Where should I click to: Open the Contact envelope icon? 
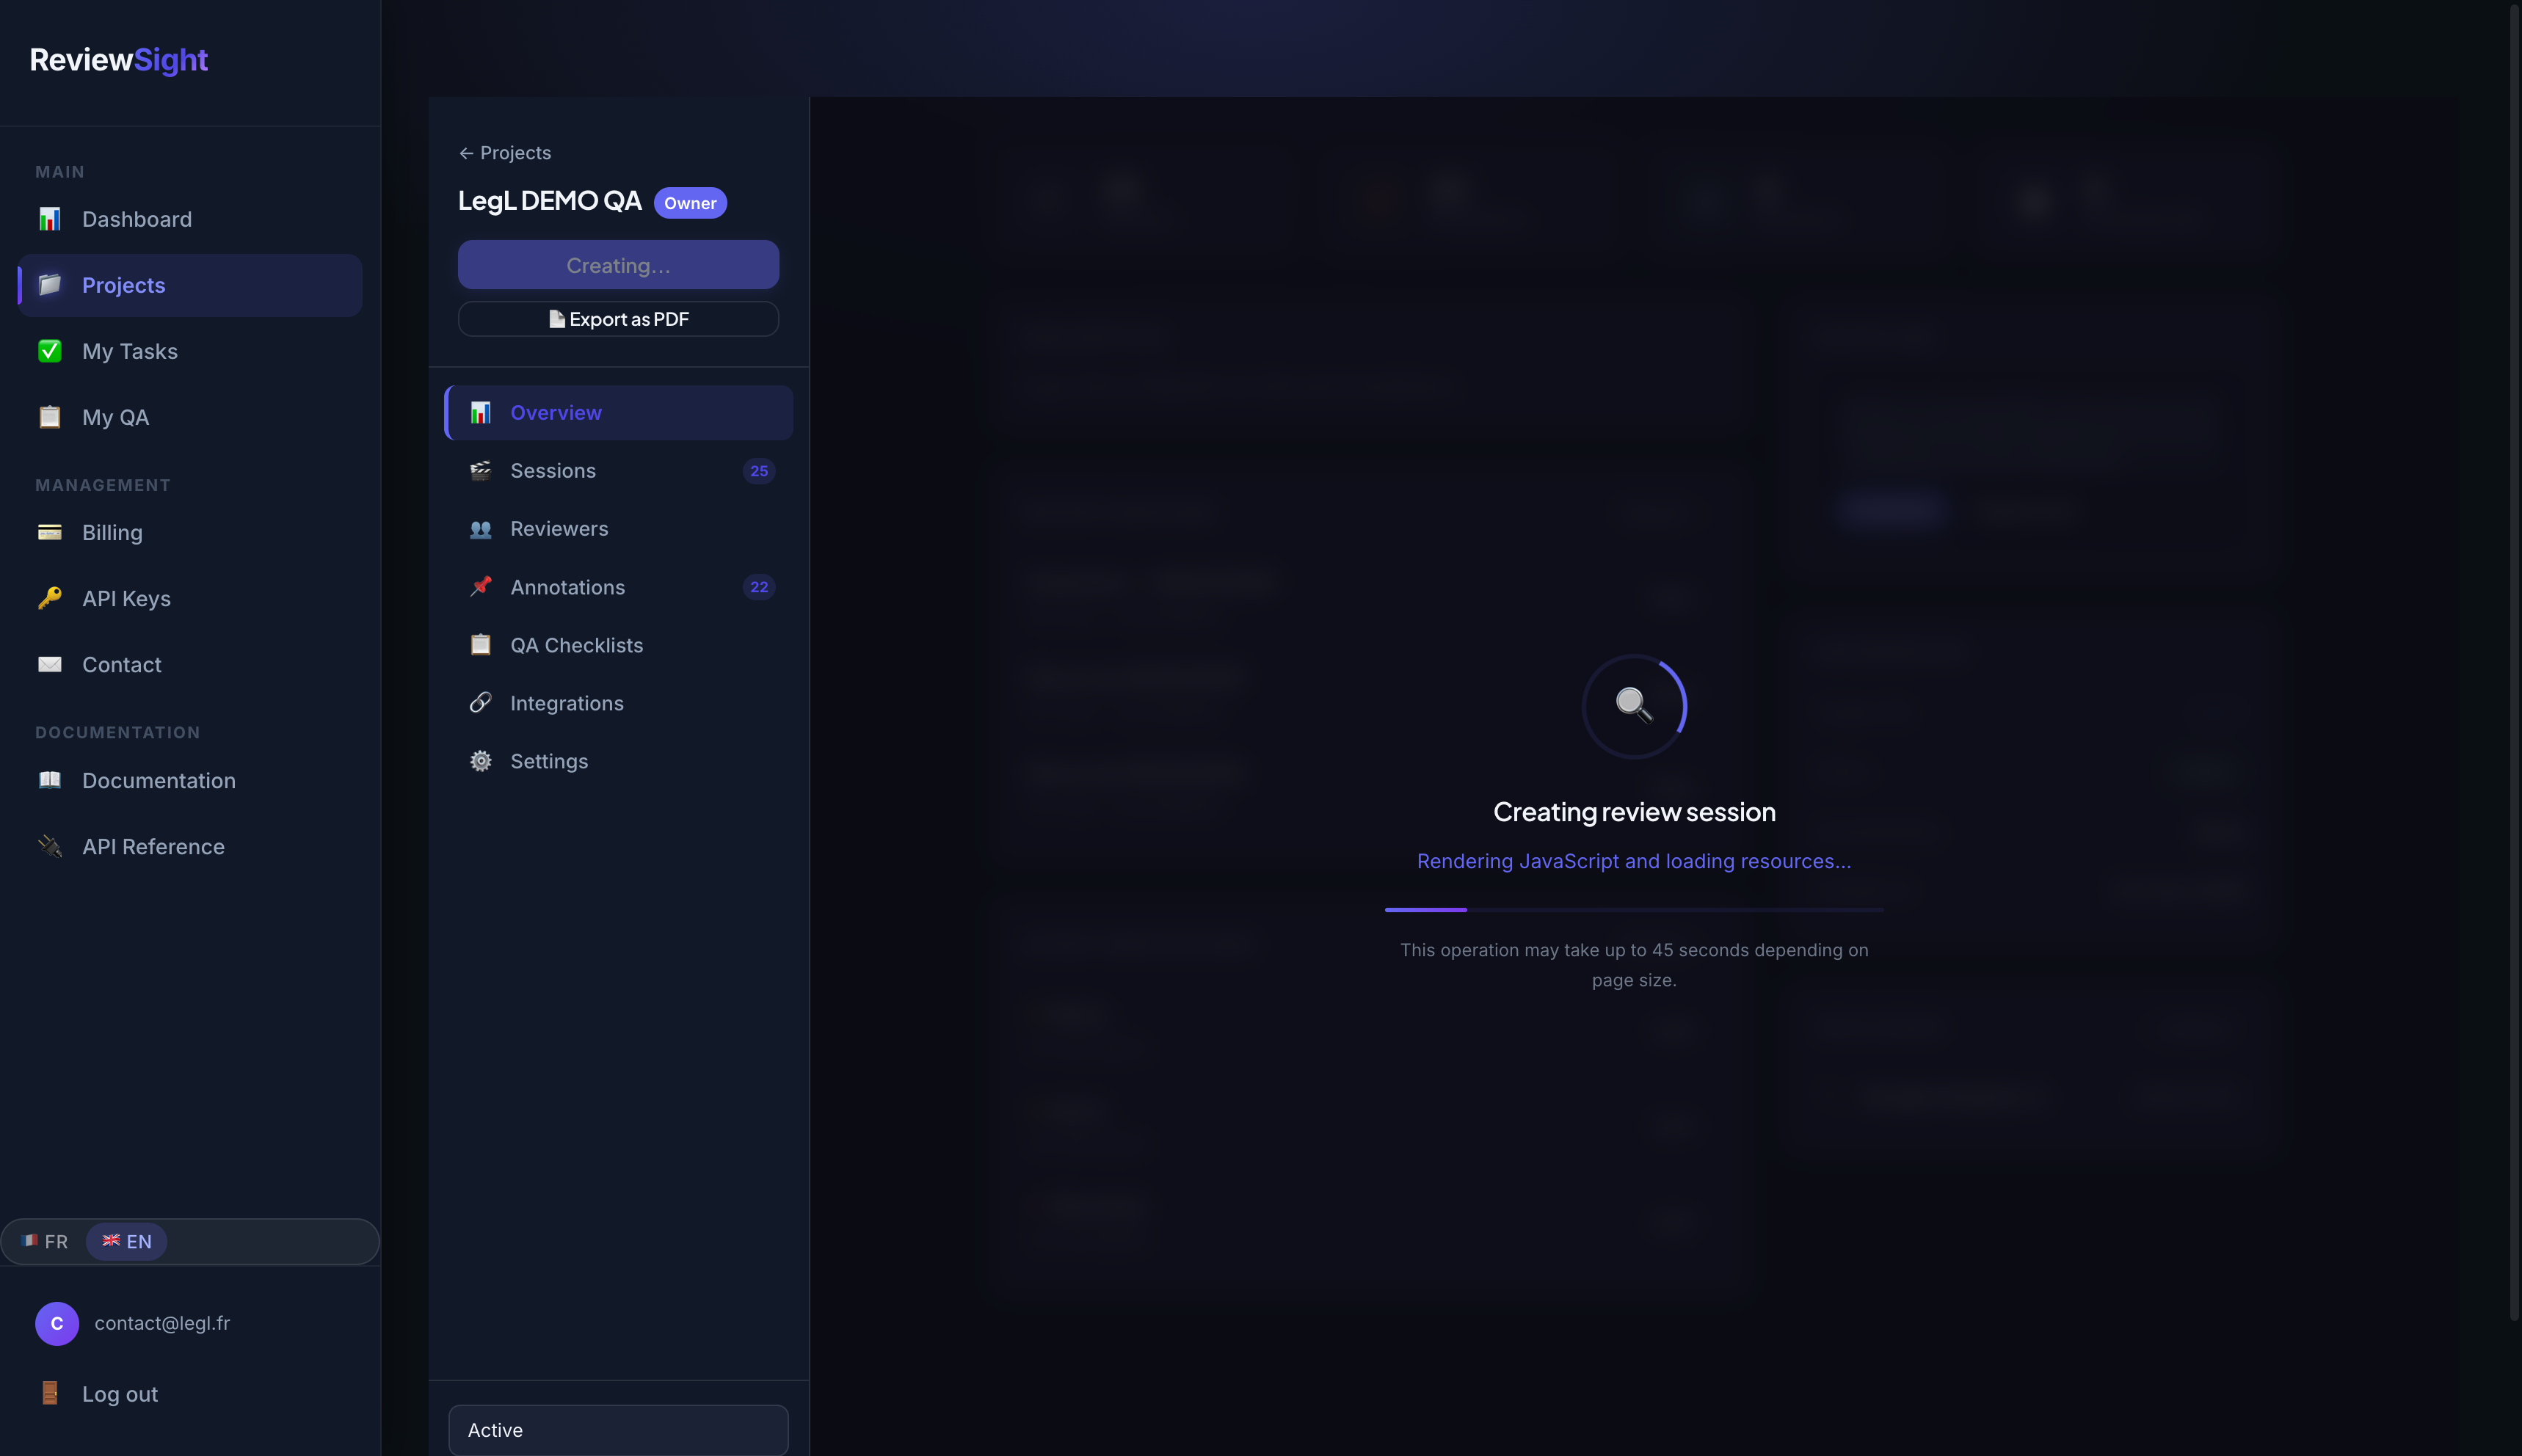click(50, 664)
